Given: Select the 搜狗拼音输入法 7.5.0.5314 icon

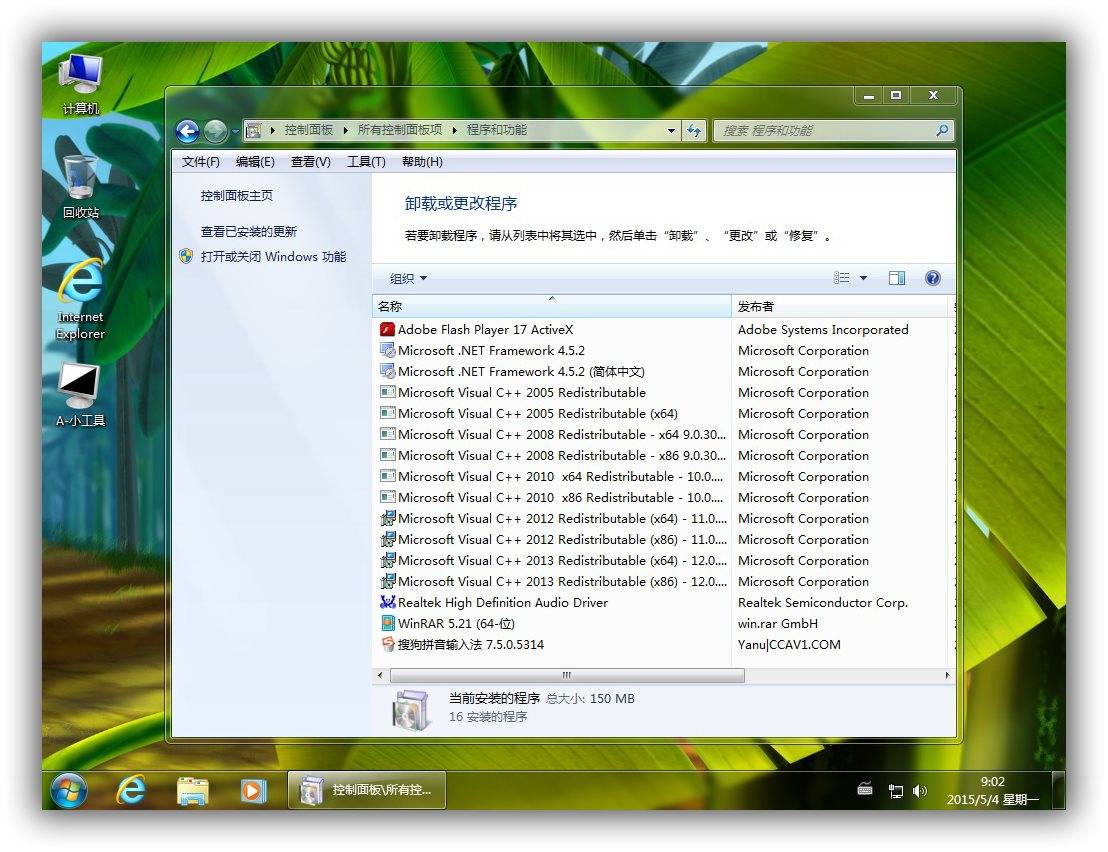Looking at the screenshot, I should click(x=387, y=644).
